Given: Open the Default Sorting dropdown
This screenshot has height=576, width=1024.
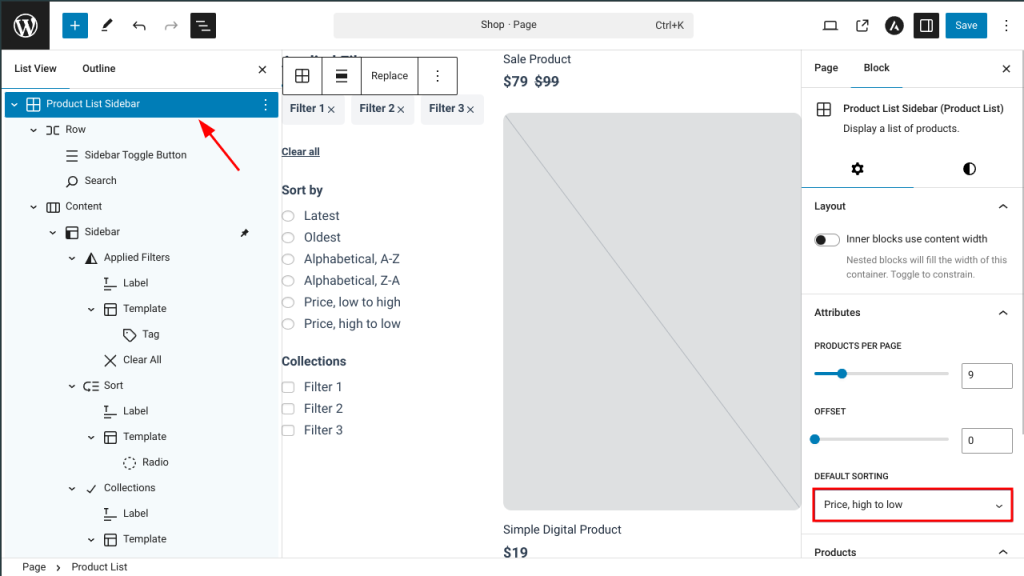Looking at the screenshot, I should (912, 505).
